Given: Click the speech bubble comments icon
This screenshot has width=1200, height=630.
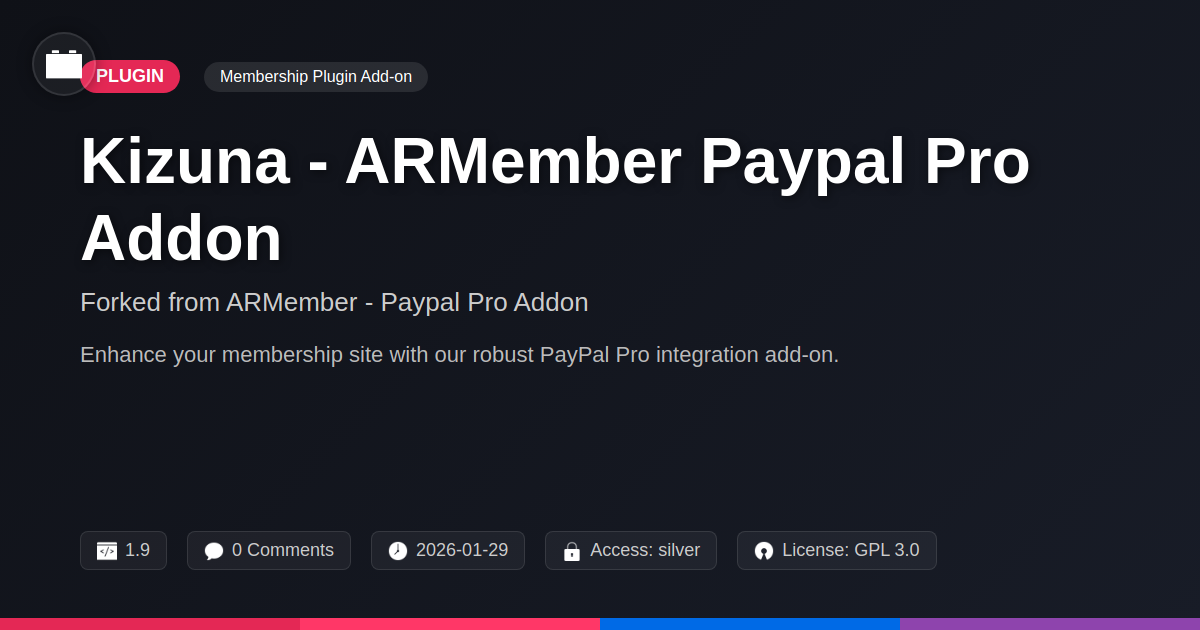Looking at the screenshot, I should pos(214,551).
